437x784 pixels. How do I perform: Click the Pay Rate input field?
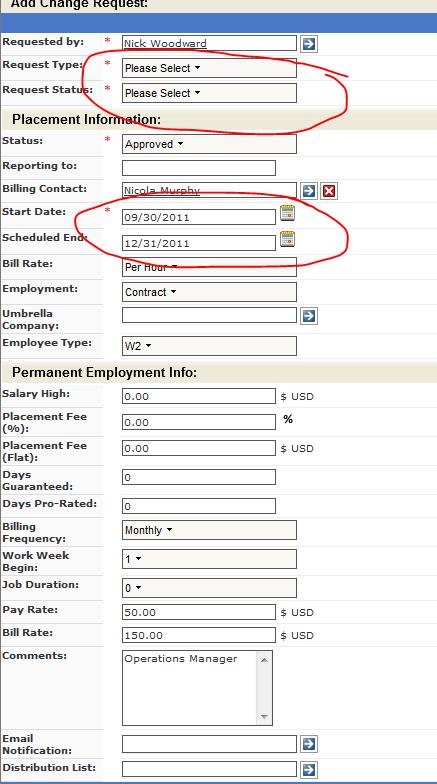198,612
